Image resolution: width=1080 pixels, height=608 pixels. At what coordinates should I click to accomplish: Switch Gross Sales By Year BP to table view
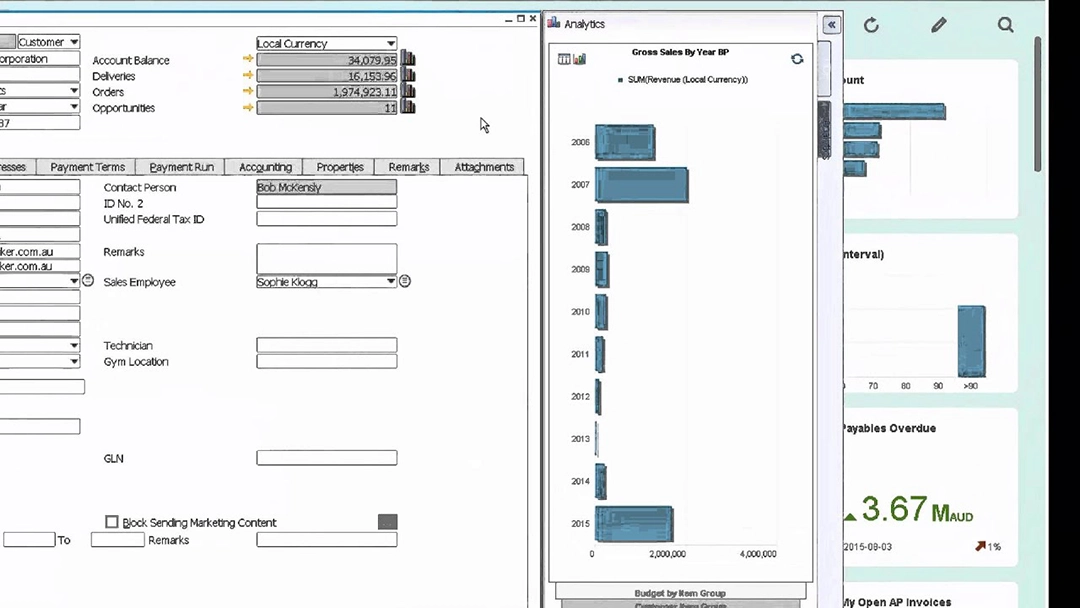pos(564,58)
